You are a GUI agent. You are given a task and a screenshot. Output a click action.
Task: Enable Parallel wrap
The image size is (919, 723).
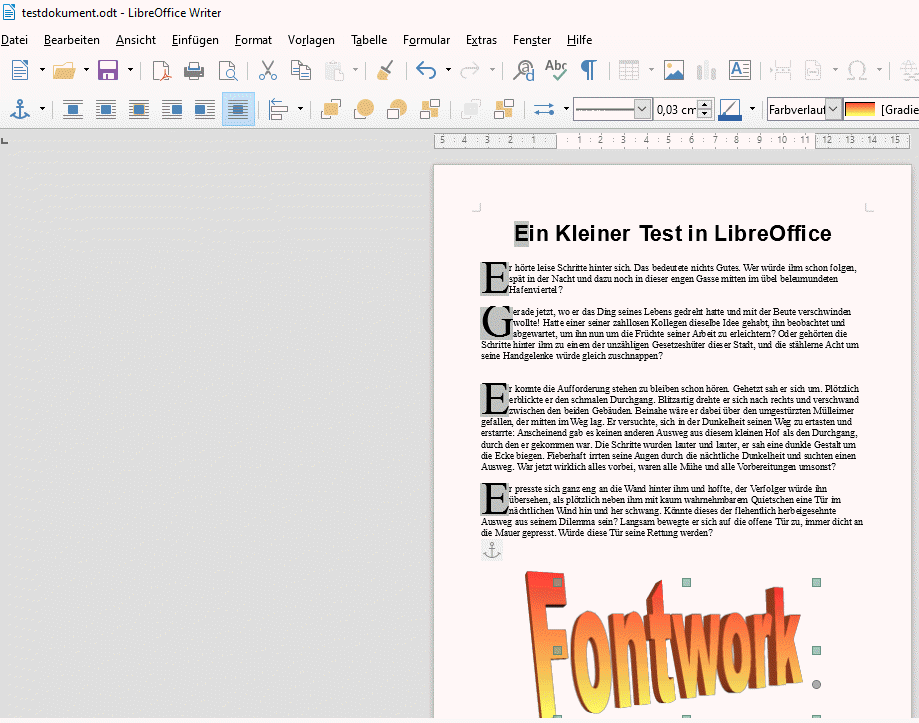(x=105, y=110)
